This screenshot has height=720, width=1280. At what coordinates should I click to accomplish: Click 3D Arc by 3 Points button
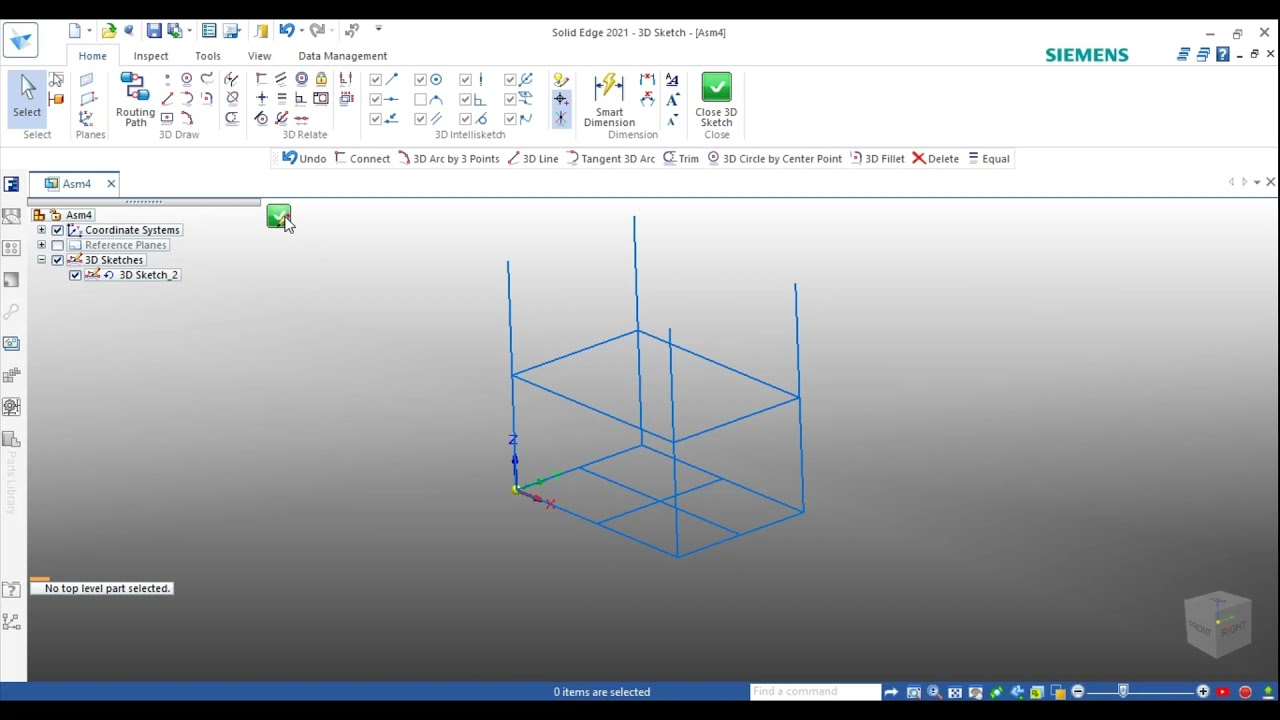tap(448, 158)
